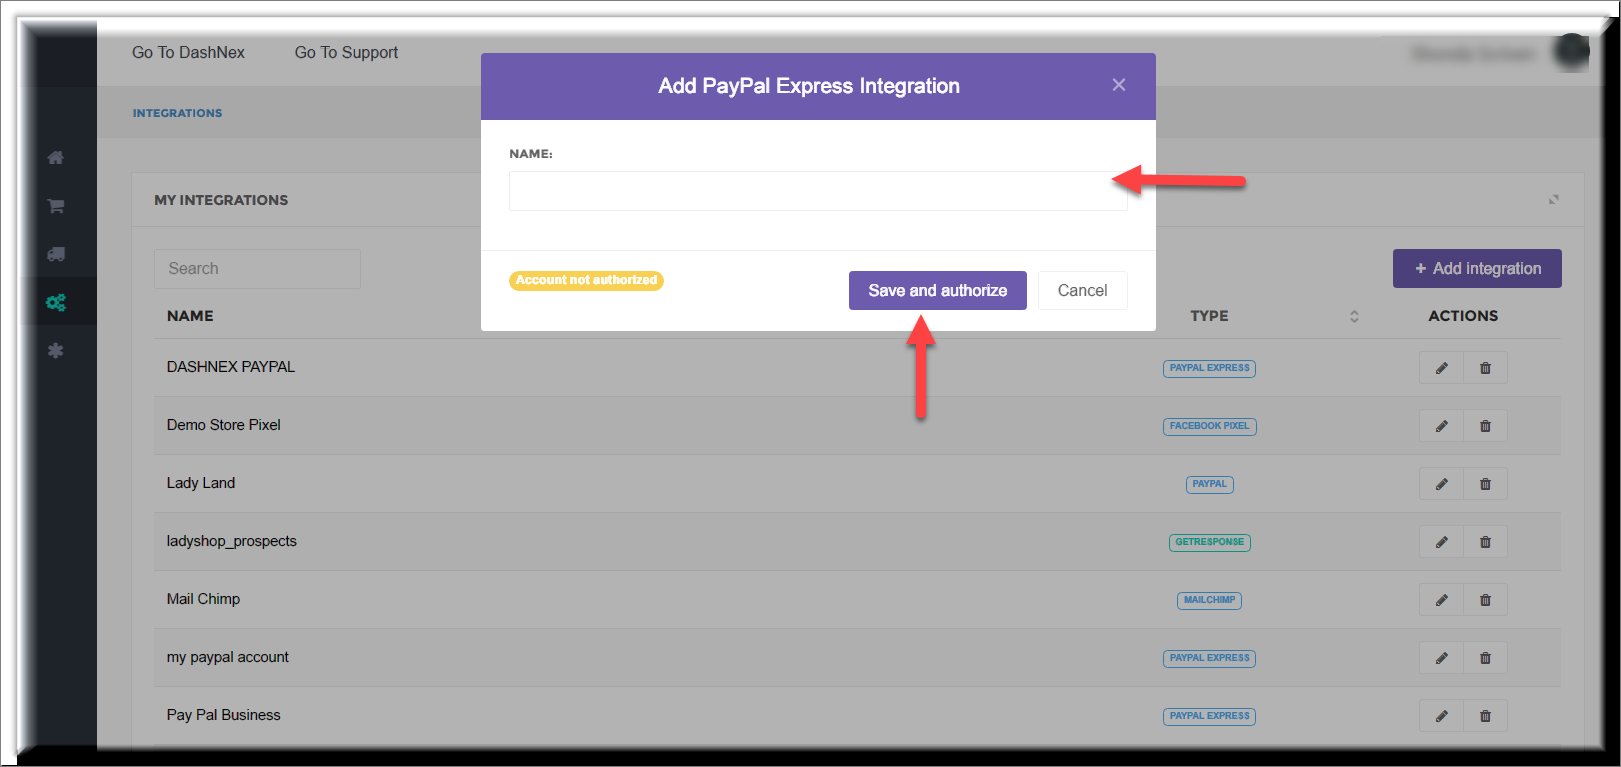The width and height of the screenshot is (1621, 767).
Task: Close the Add PayPal Express Integration dialog
Action: pos(1119,85)
